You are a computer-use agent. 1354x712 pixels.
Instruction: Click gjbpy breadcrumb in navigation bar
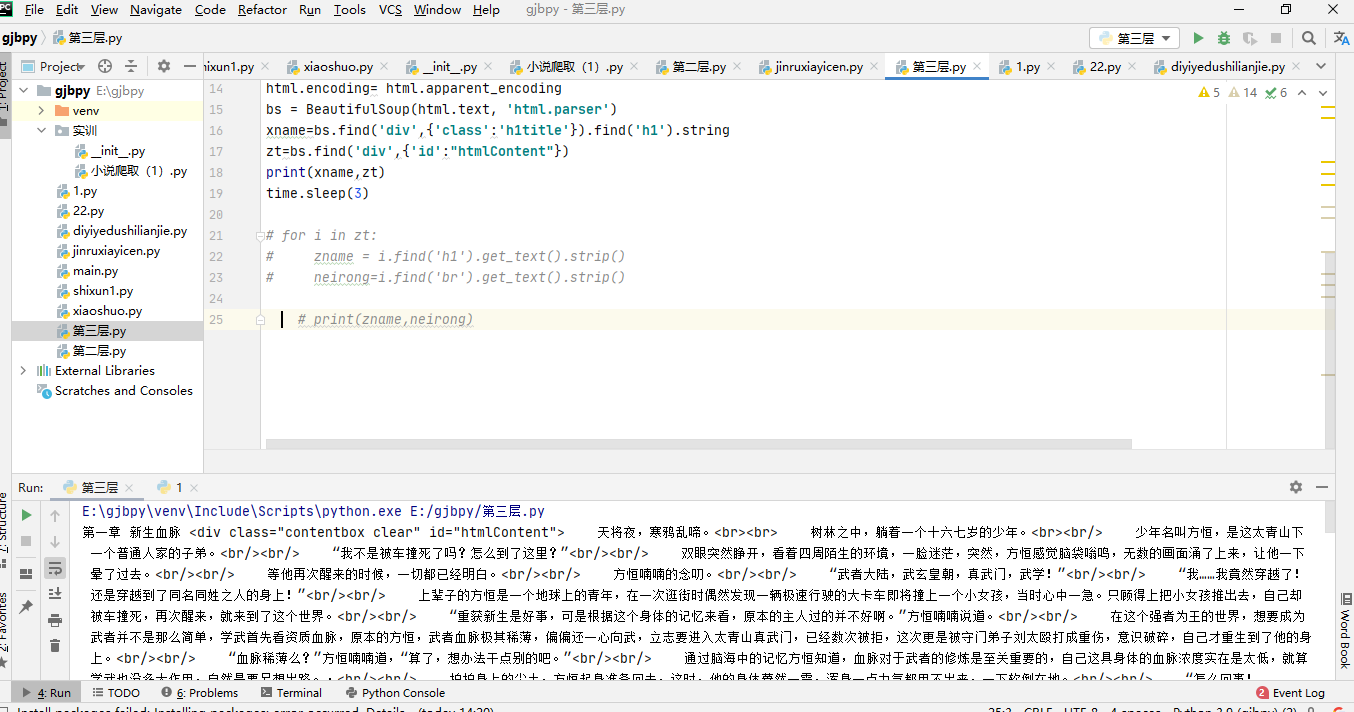pyautogui.click(x=19, y=38)
